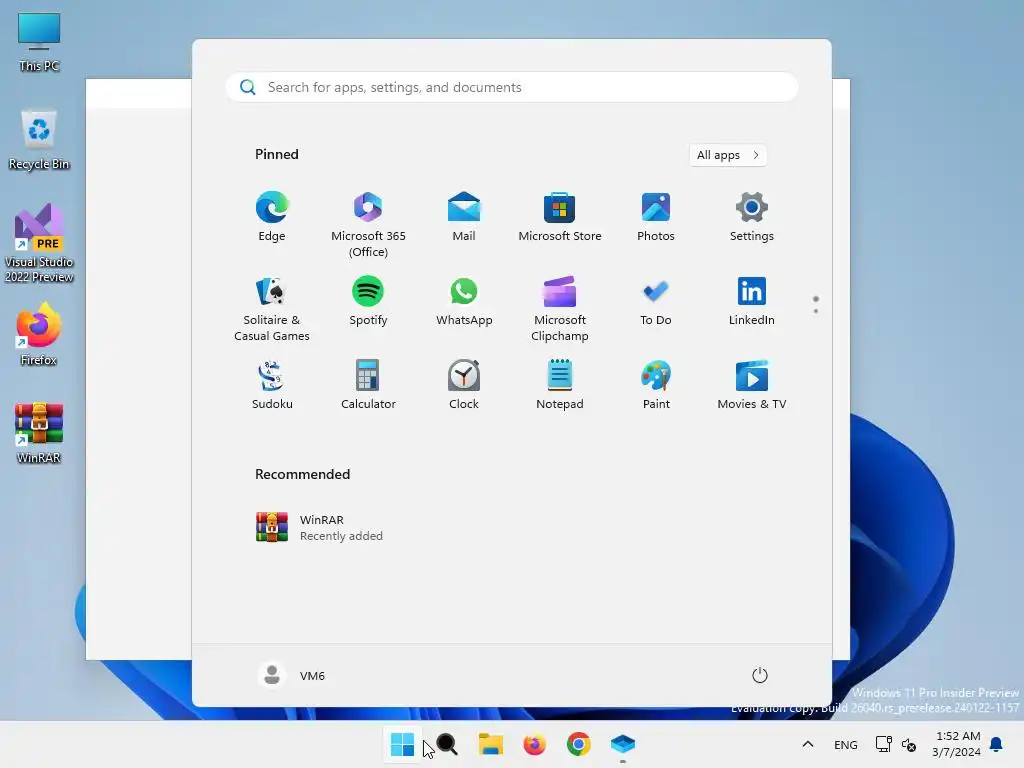Launch Microsoft 365 (Office)

click(x=368, y=224)
